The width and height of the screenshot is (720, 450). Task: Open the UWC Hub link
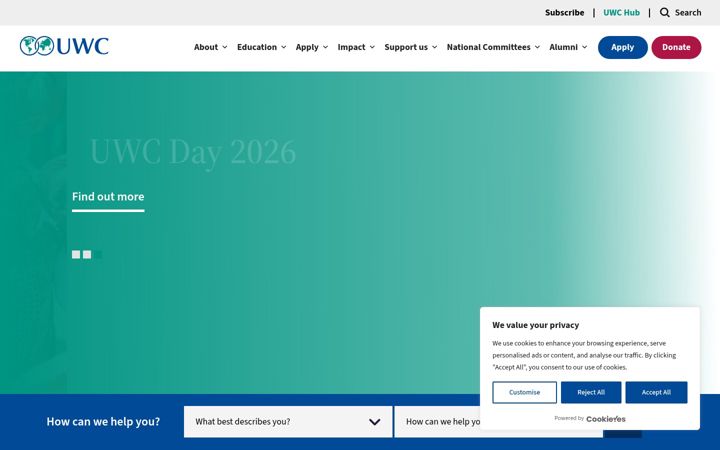pyautogui.click(x=621, y=12)
